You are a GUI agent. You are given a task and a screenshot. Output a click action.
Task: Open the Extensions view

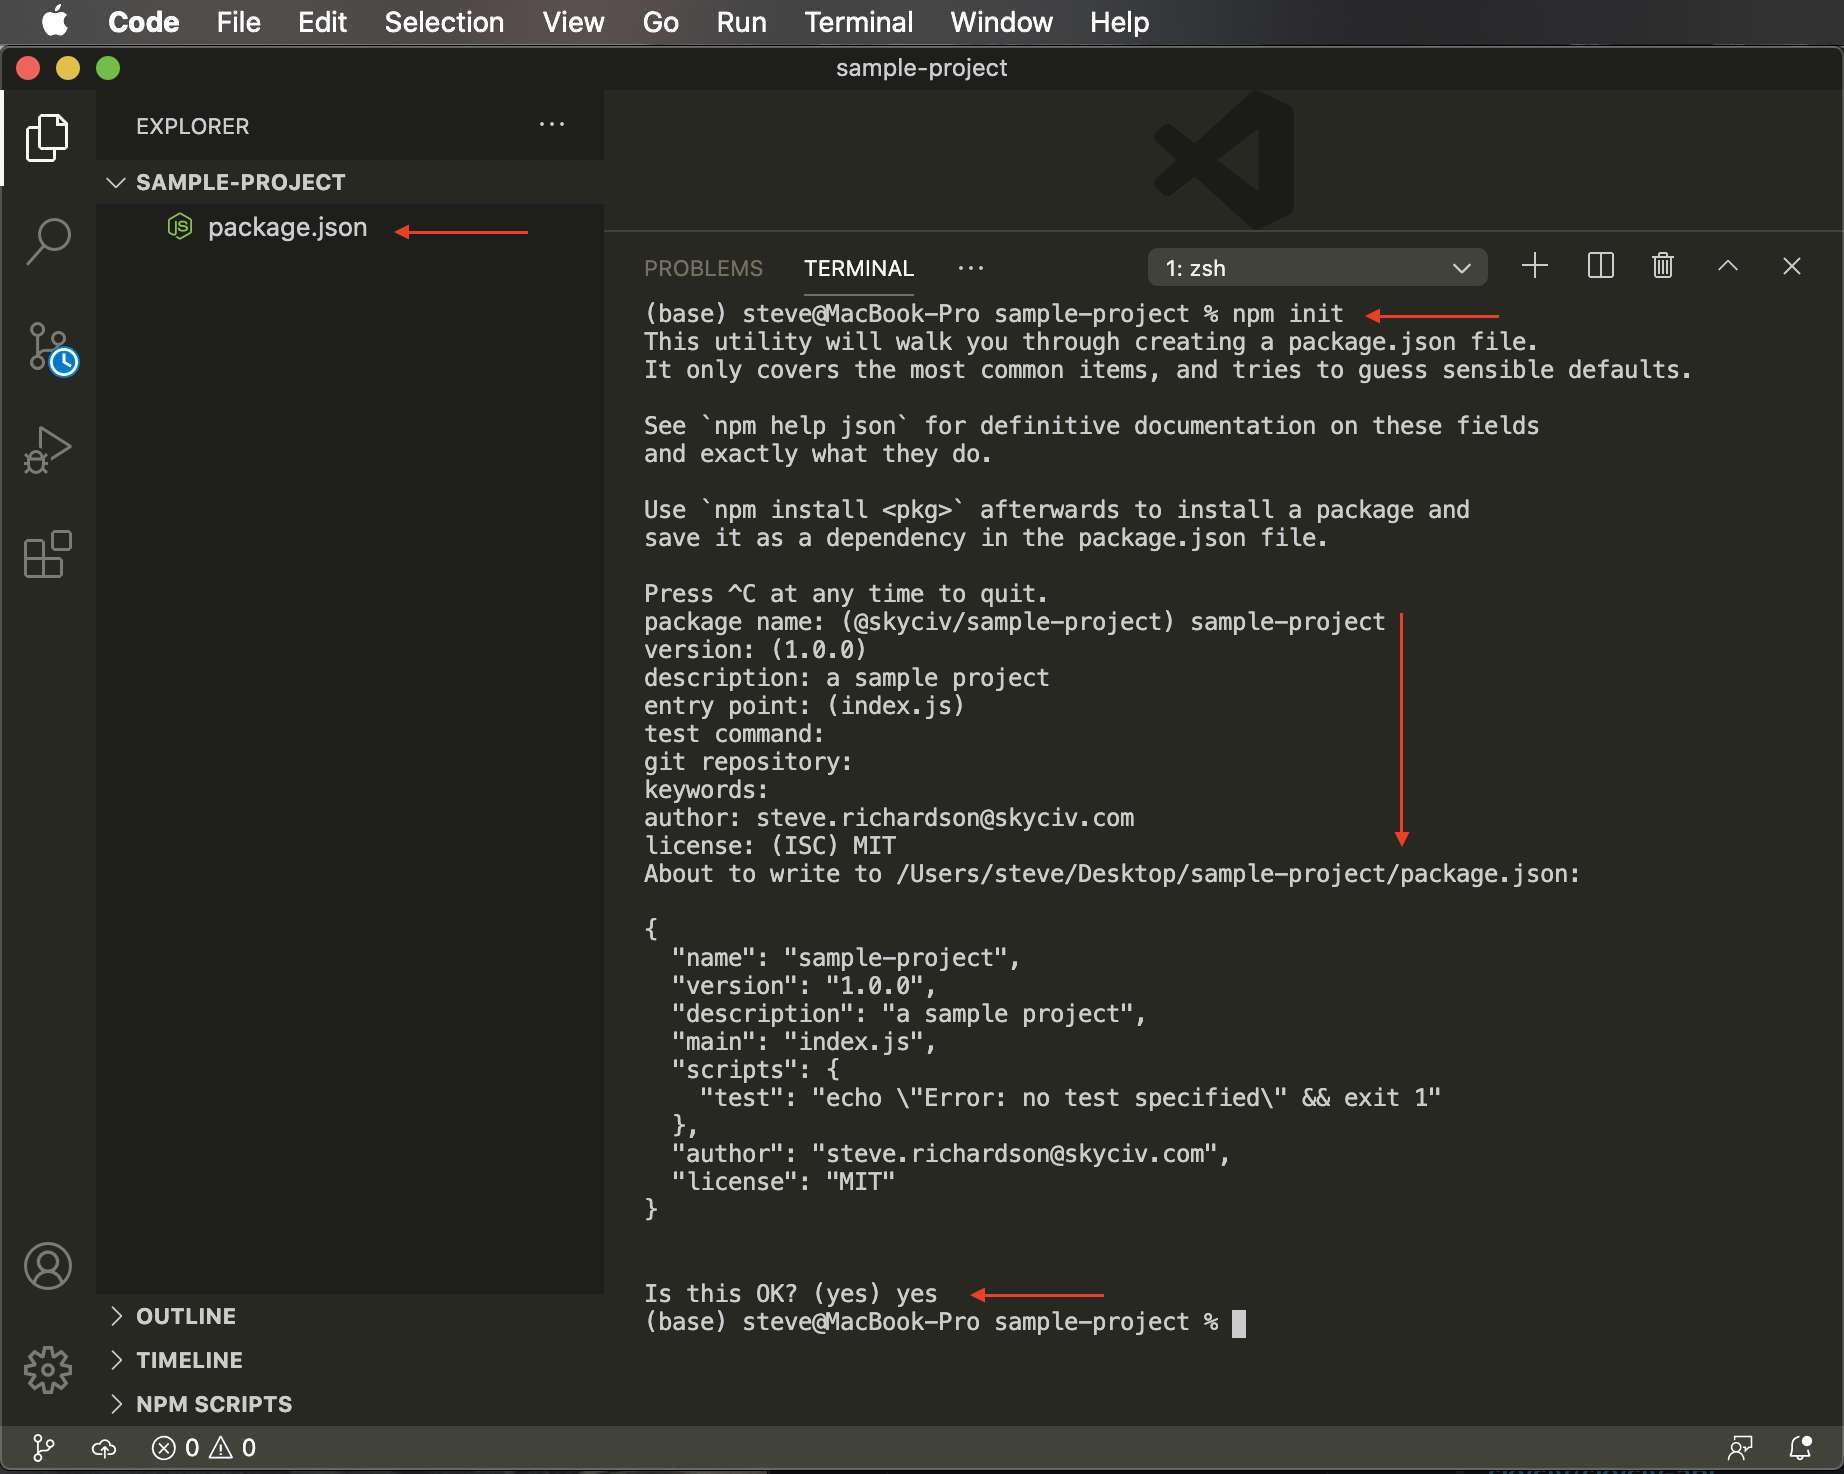pos(48,554)
